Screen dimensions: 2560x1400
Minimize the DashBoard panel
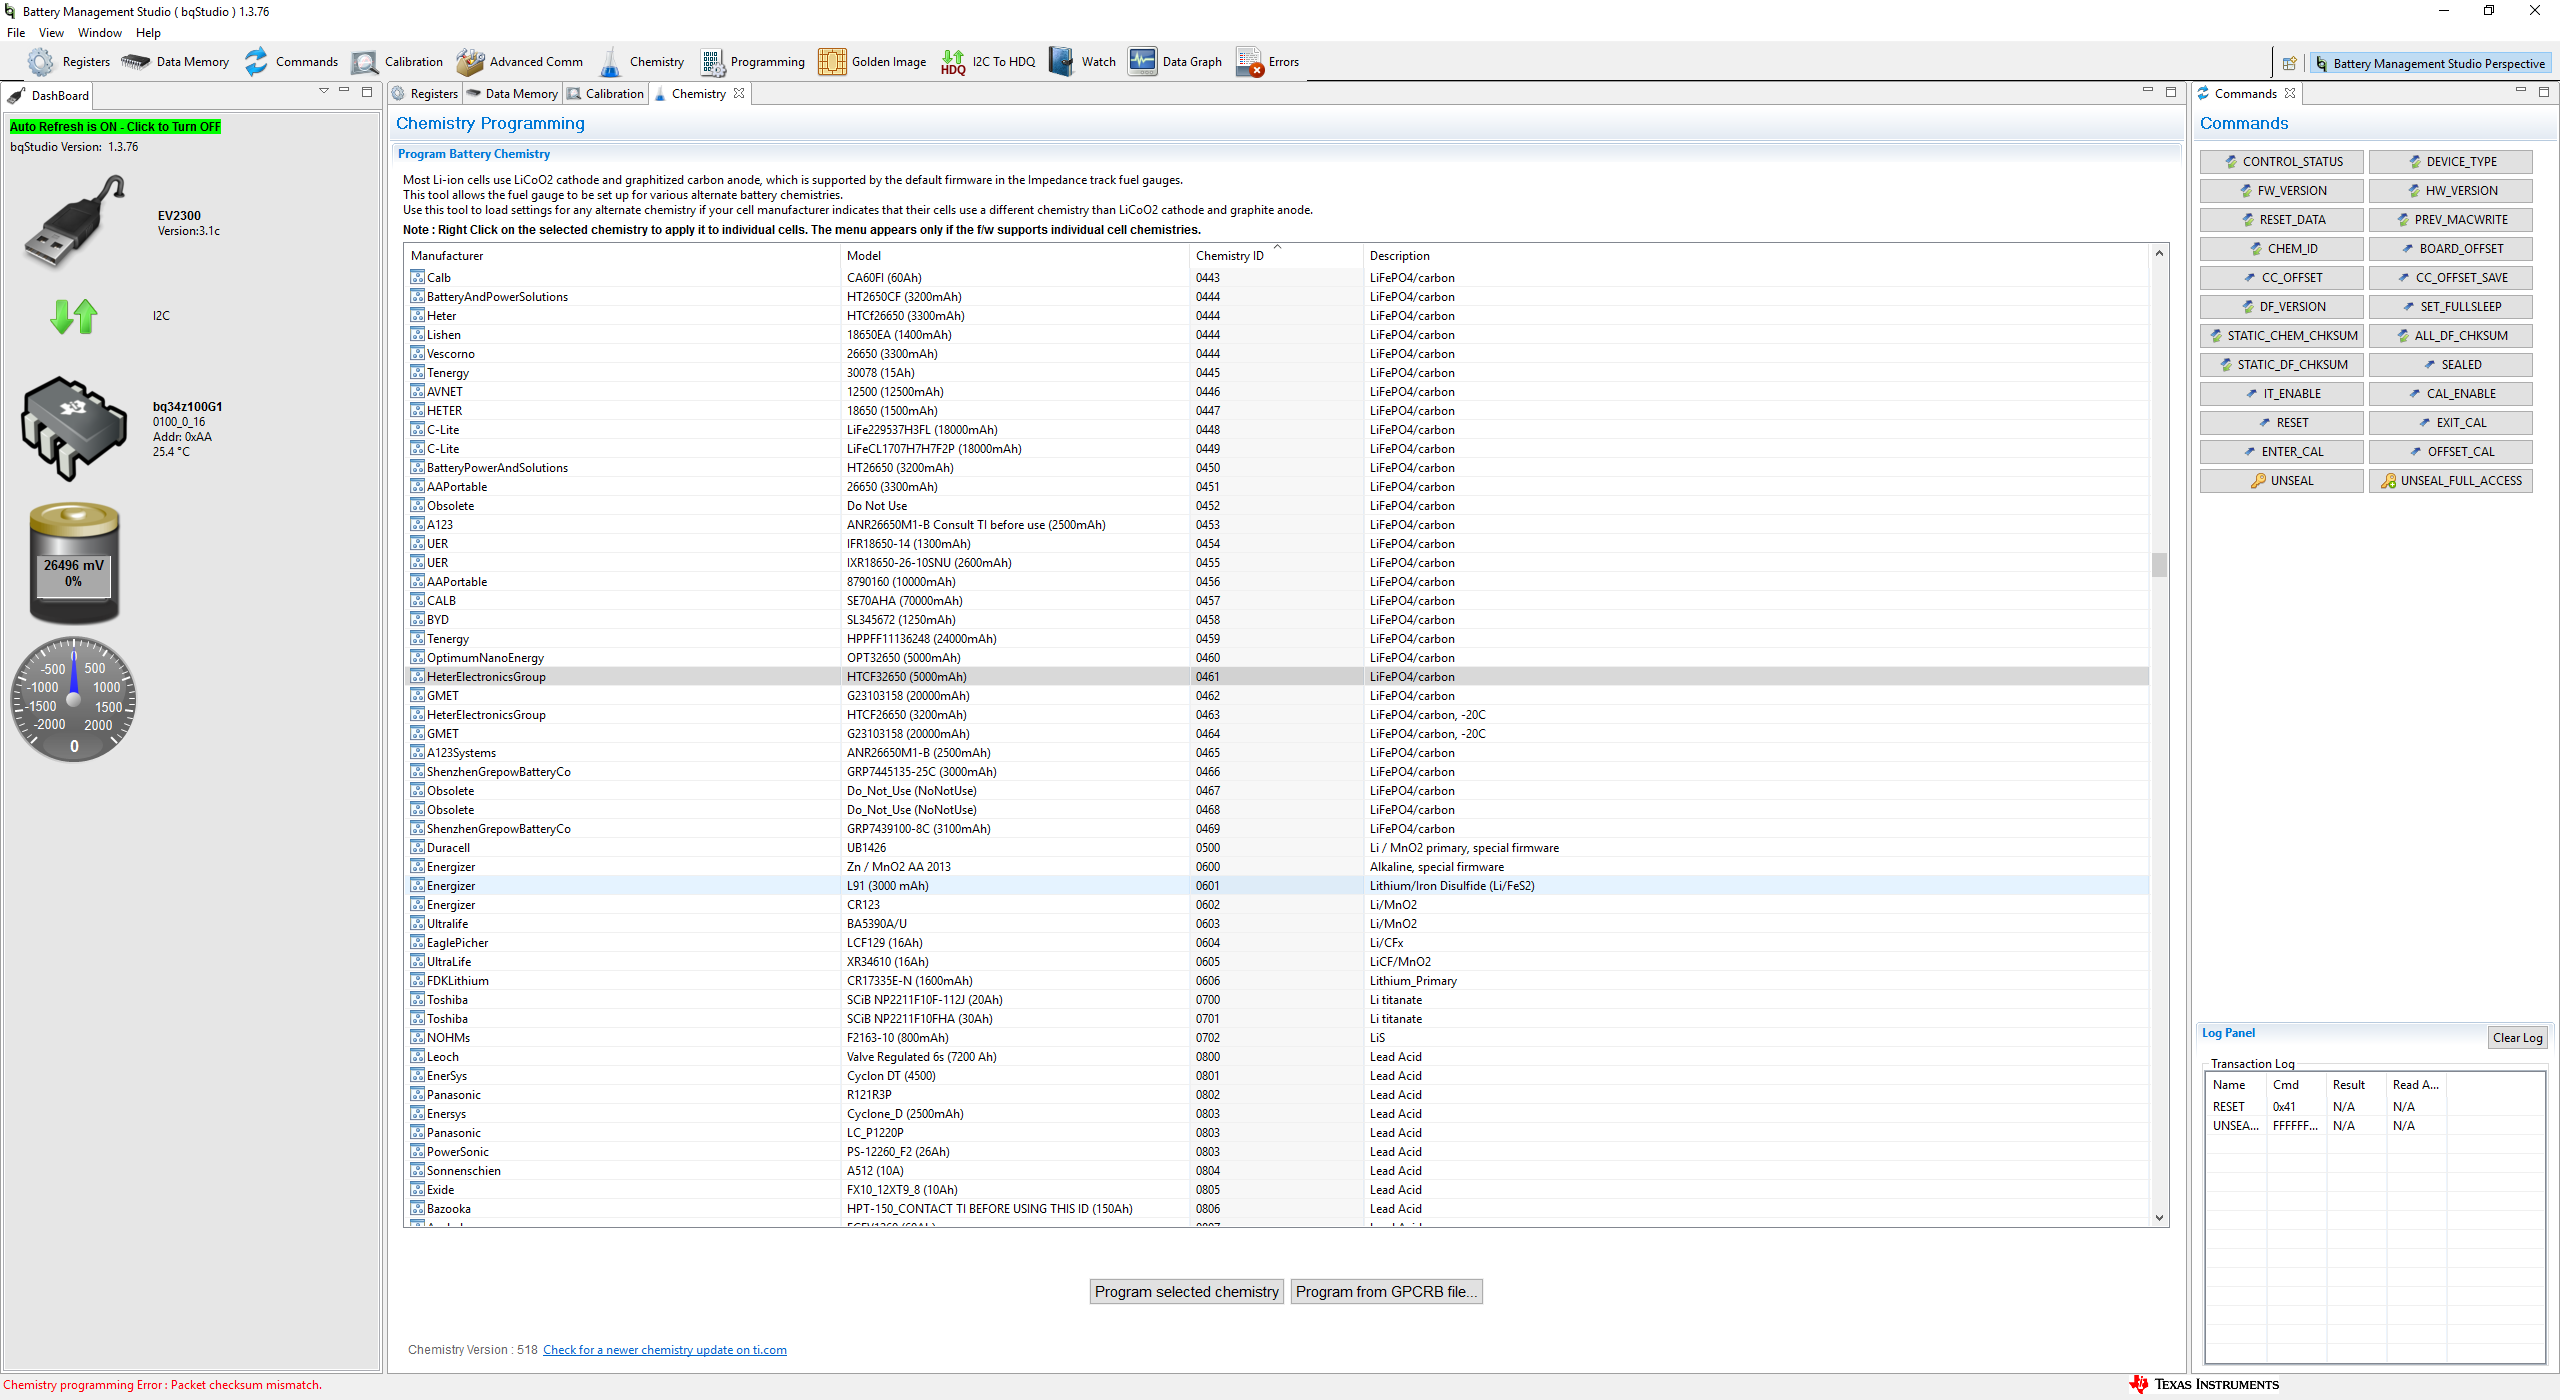point(344,91)
